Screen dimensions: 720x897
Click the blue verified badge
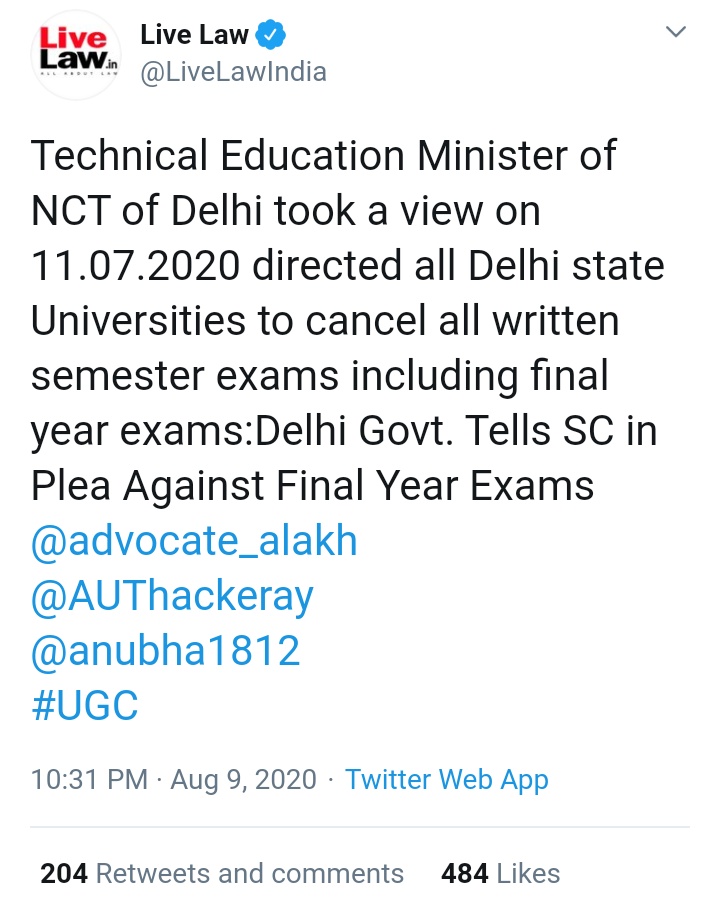click(x=271, y=35)
